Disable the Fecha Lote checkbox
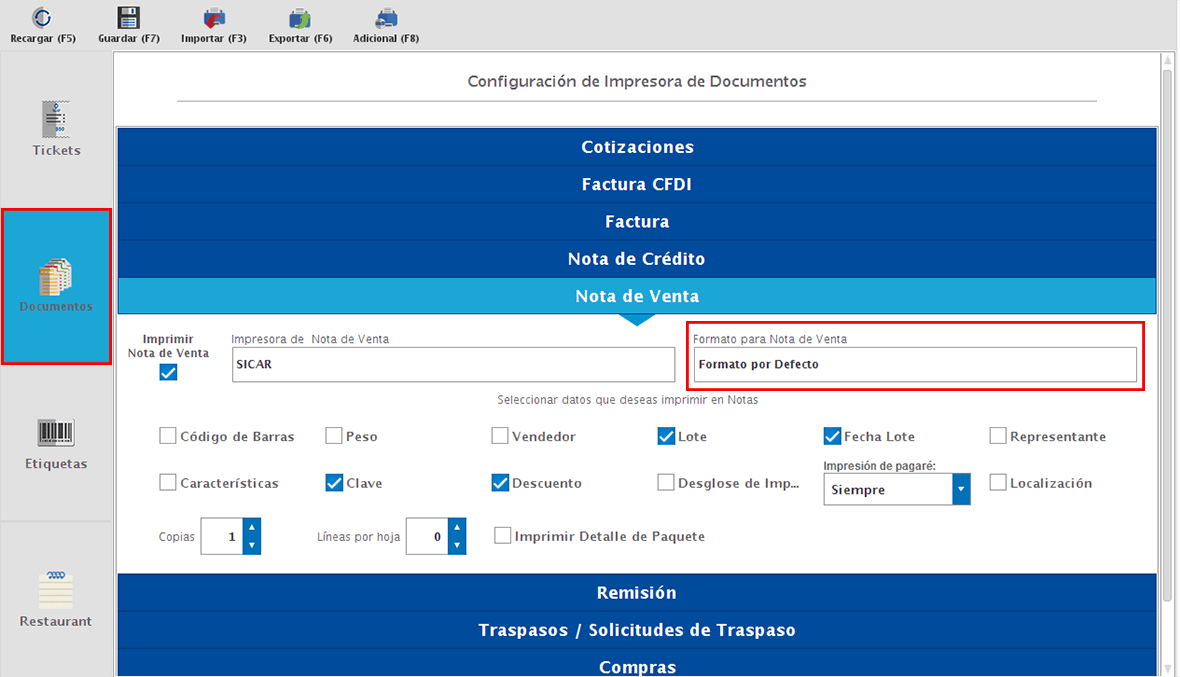 (x=830, y=435)
